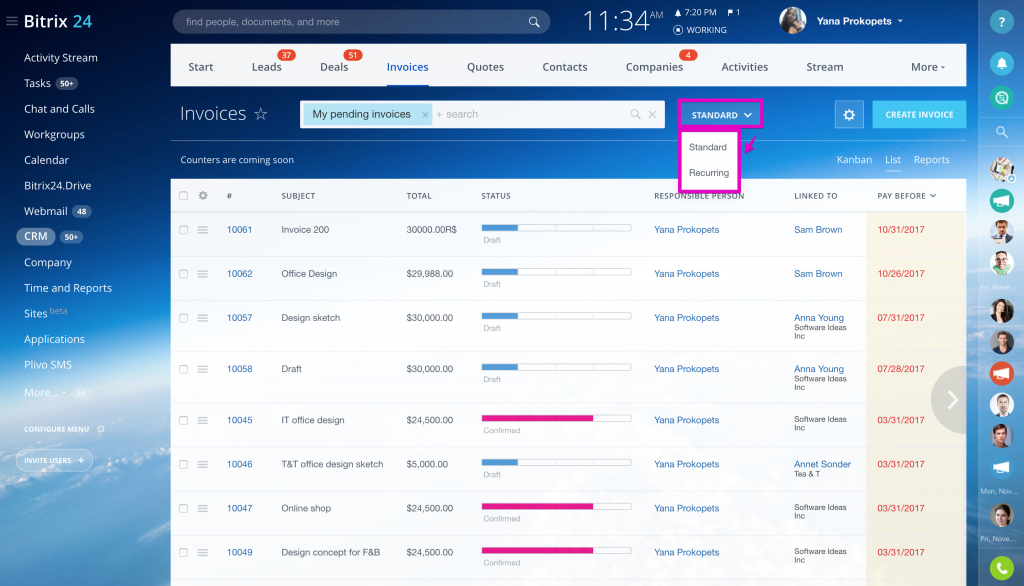This screenshot has width=1024, height=586.
Task: Go to the Companies tab
Action: click(x=654, y=67)
